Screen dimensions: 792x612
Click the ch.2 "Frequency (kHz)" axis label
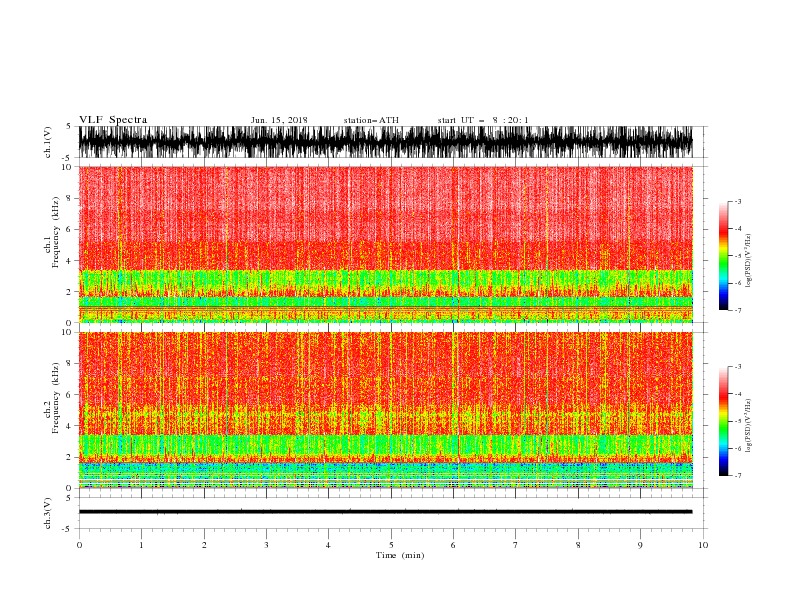[x=56, y=398]
